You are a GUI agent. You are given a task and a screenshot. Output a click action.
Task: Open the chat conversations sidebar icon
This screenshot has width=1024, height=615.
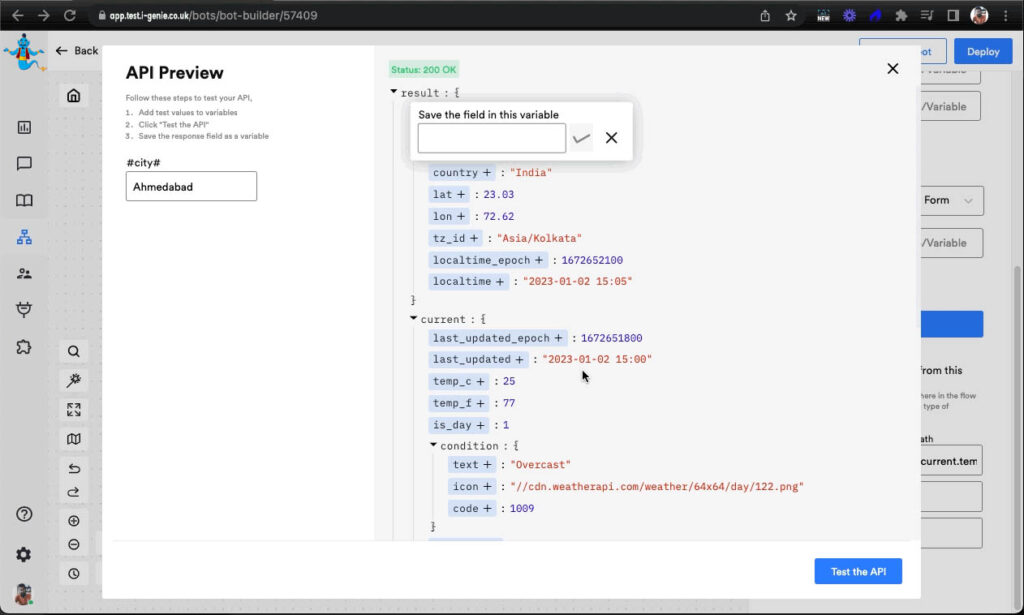click(24, 164)
